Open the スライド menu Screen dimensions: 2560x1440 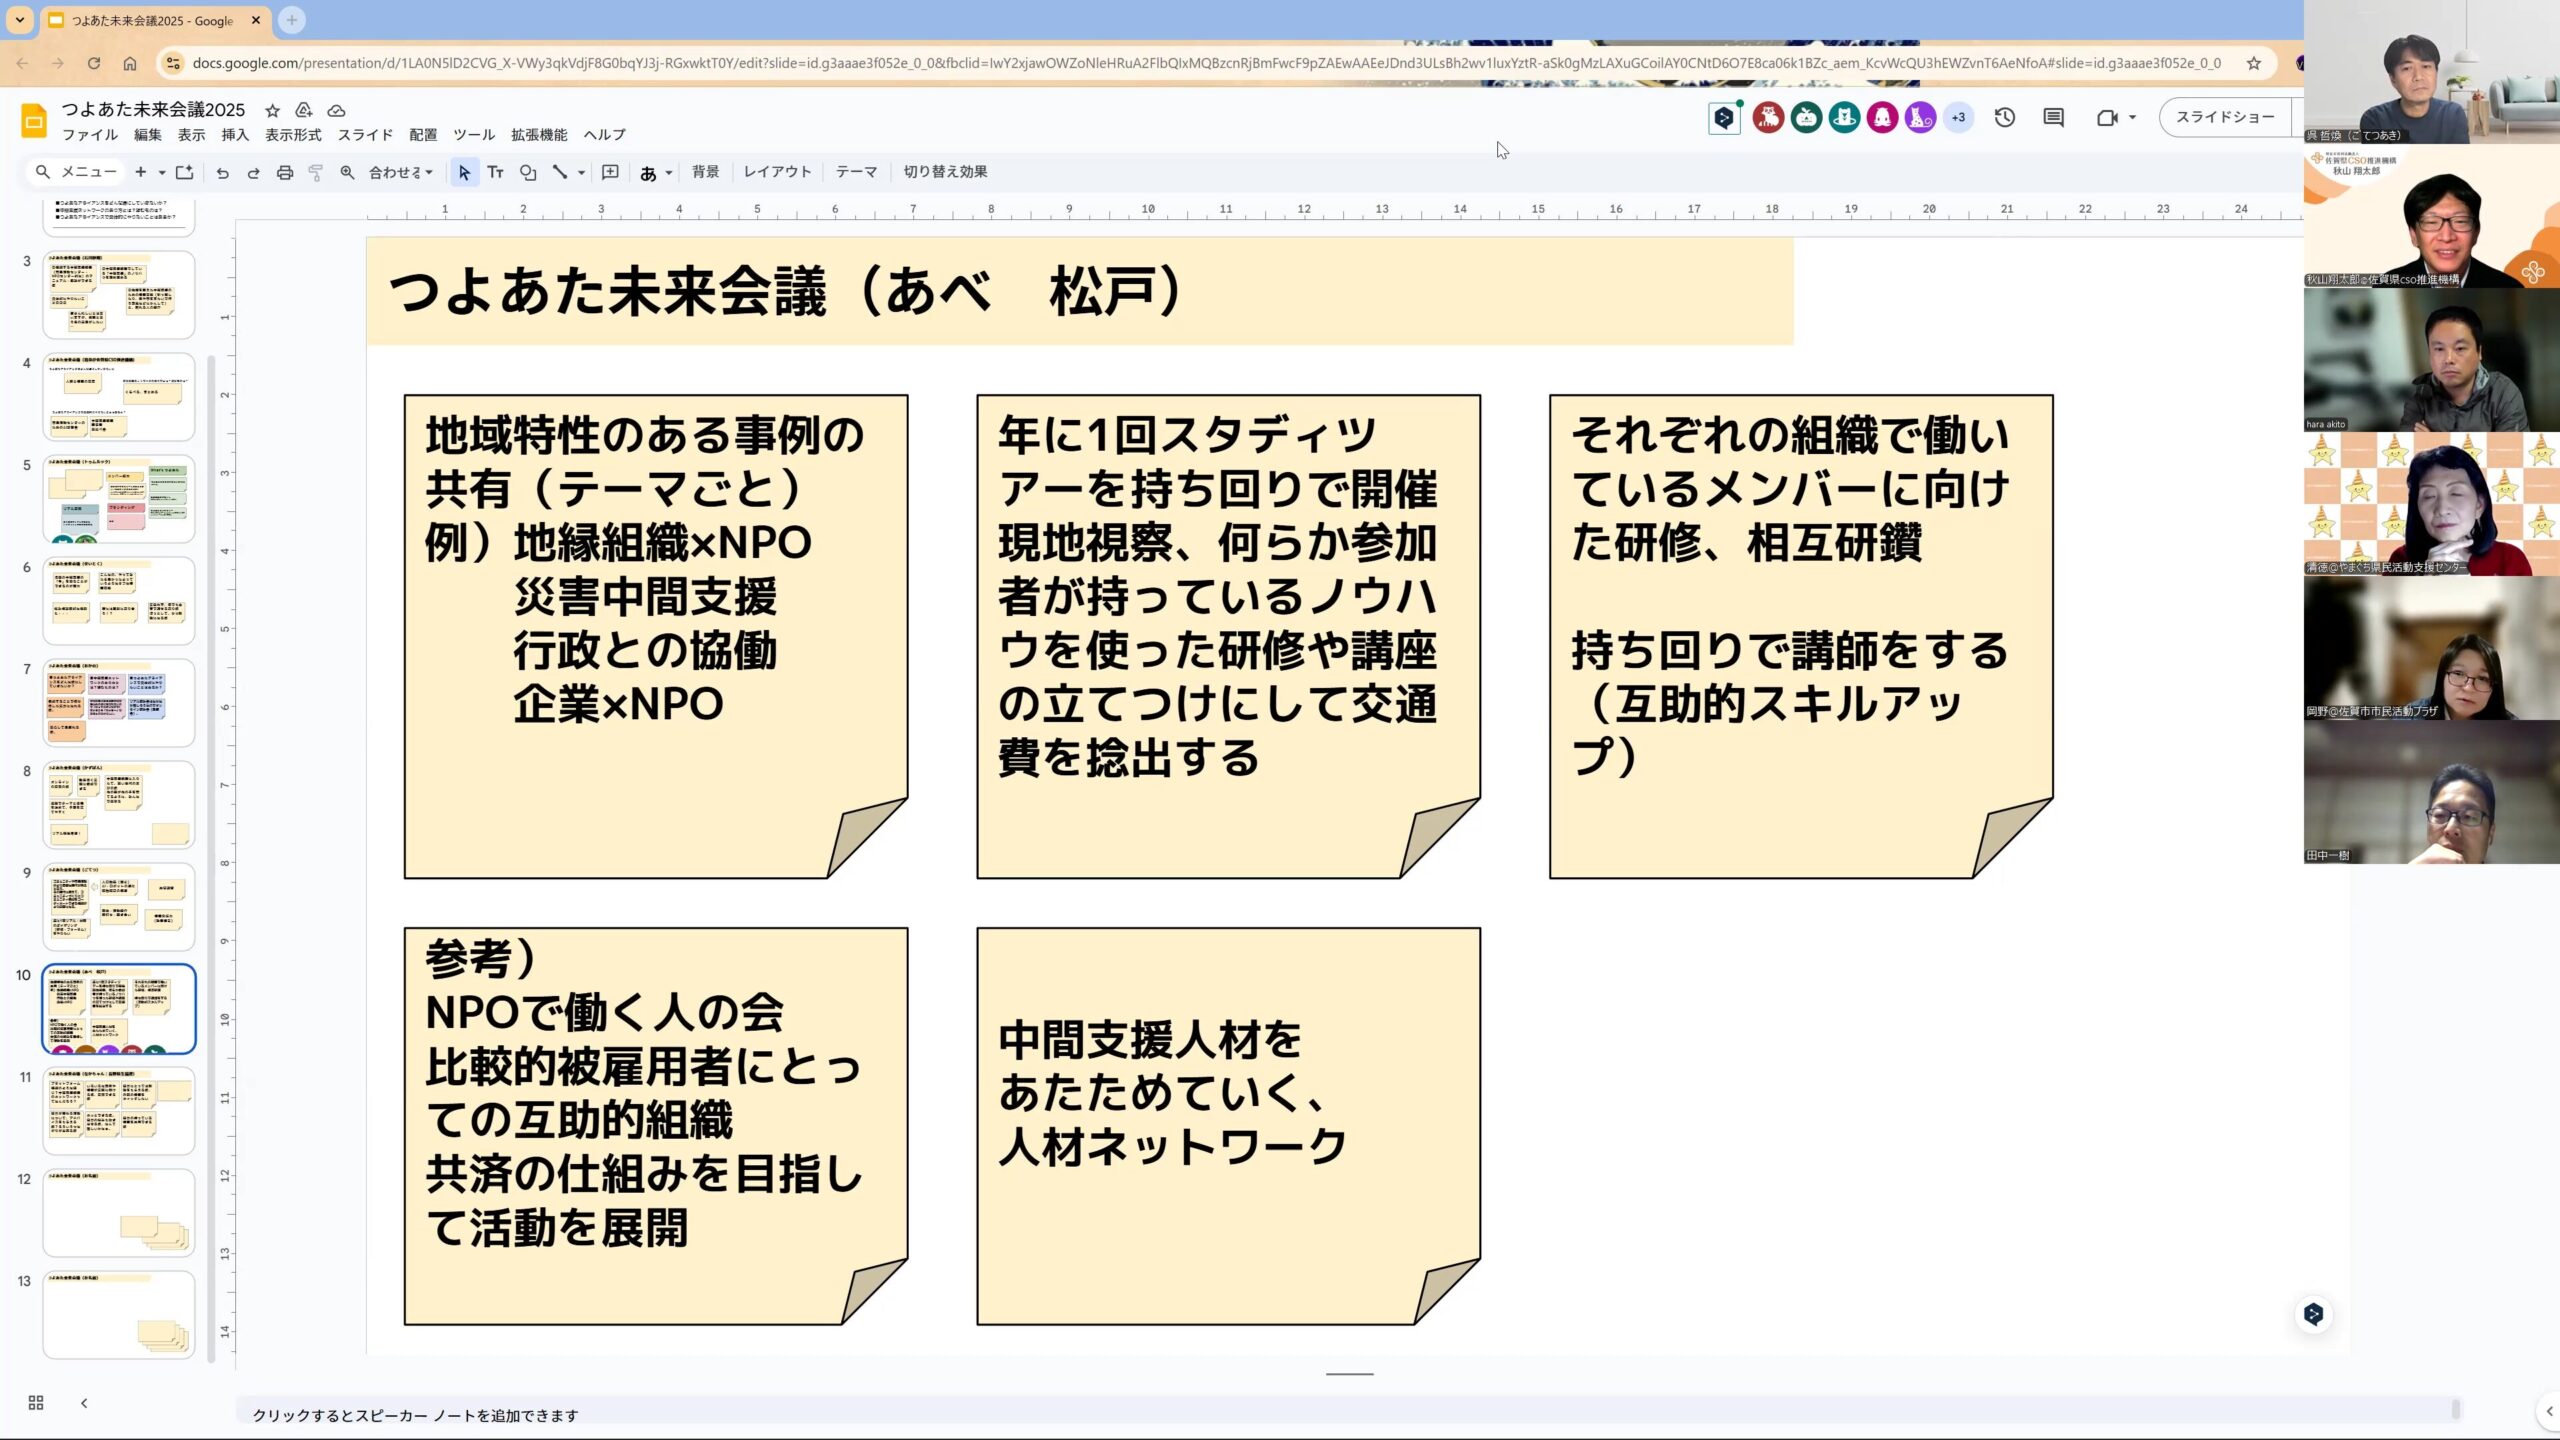(364, 135)
